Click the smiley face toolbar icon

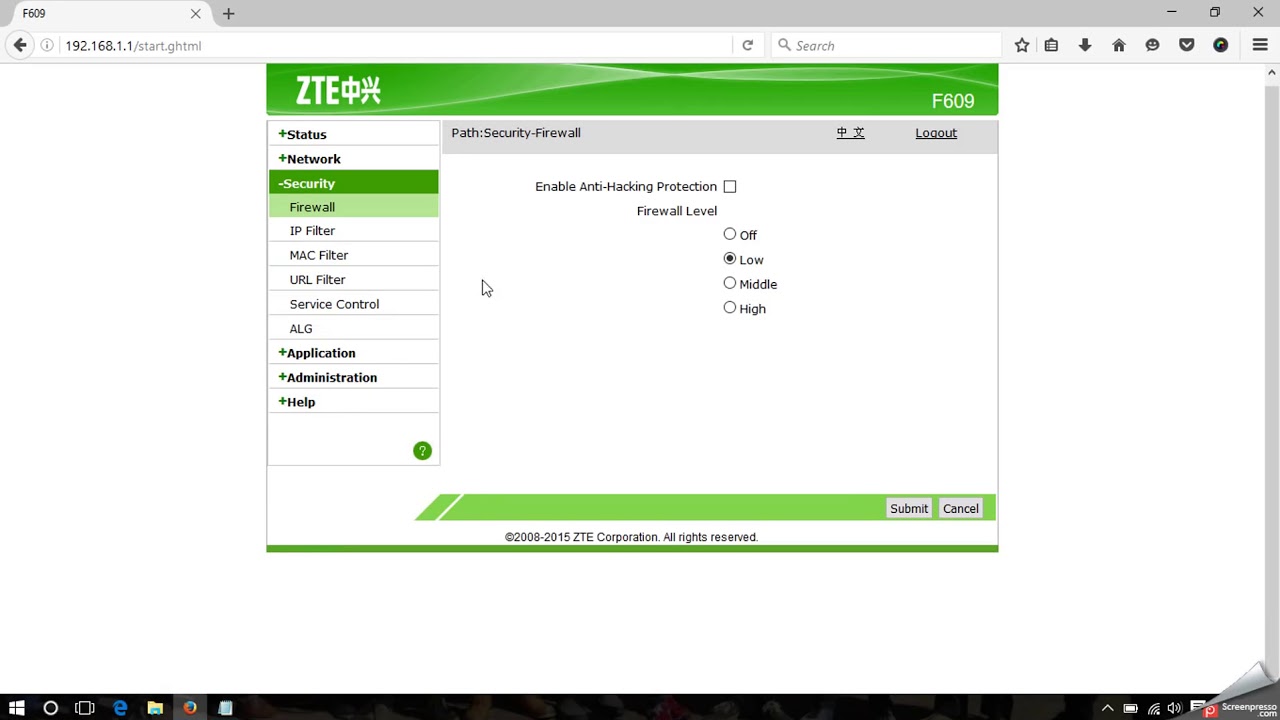coord(1153,45)
